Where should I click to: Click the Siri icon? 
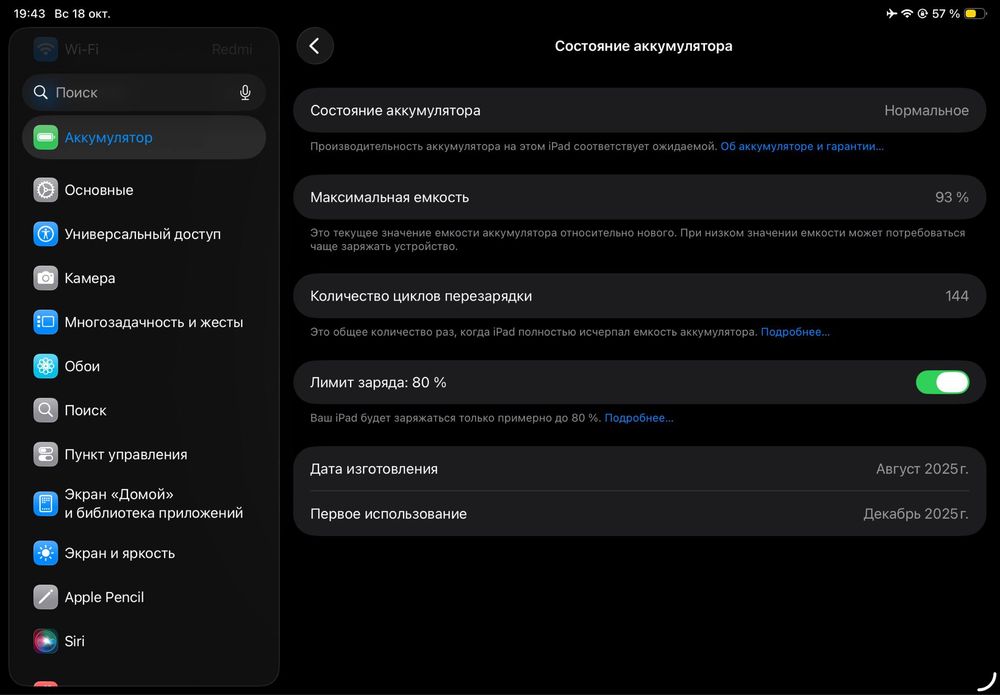pyautogui.click(x=45, y=641)
